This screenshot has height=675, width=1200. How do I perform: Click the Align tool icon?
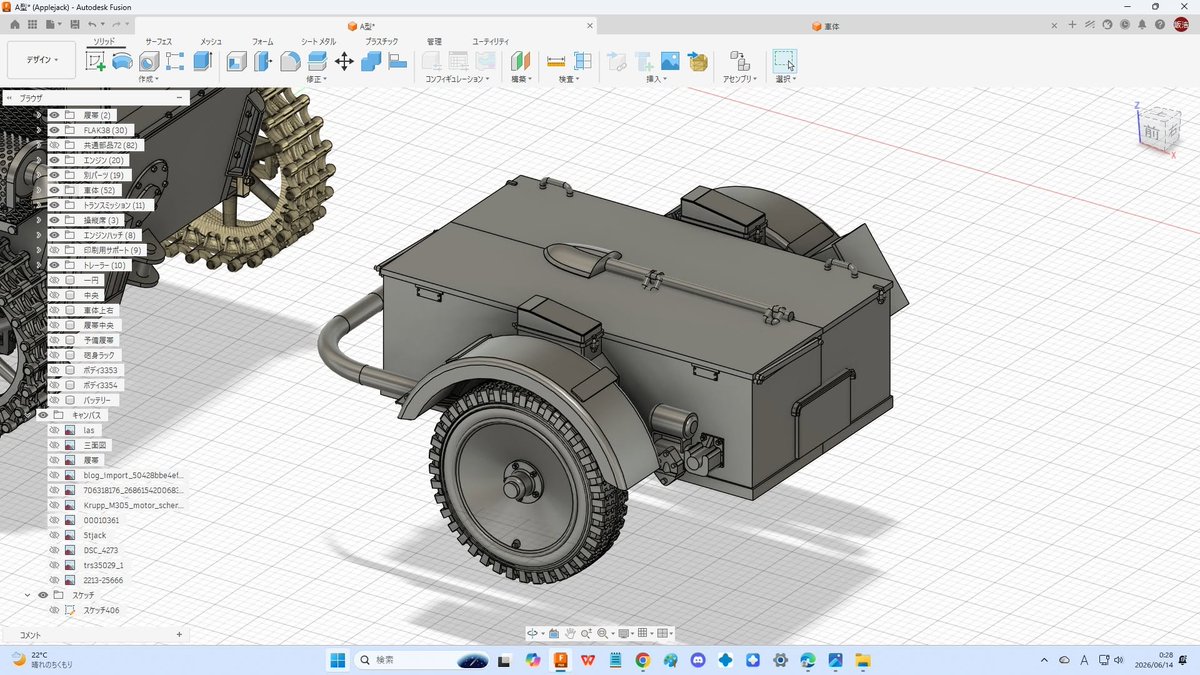(x=397, y=61)
